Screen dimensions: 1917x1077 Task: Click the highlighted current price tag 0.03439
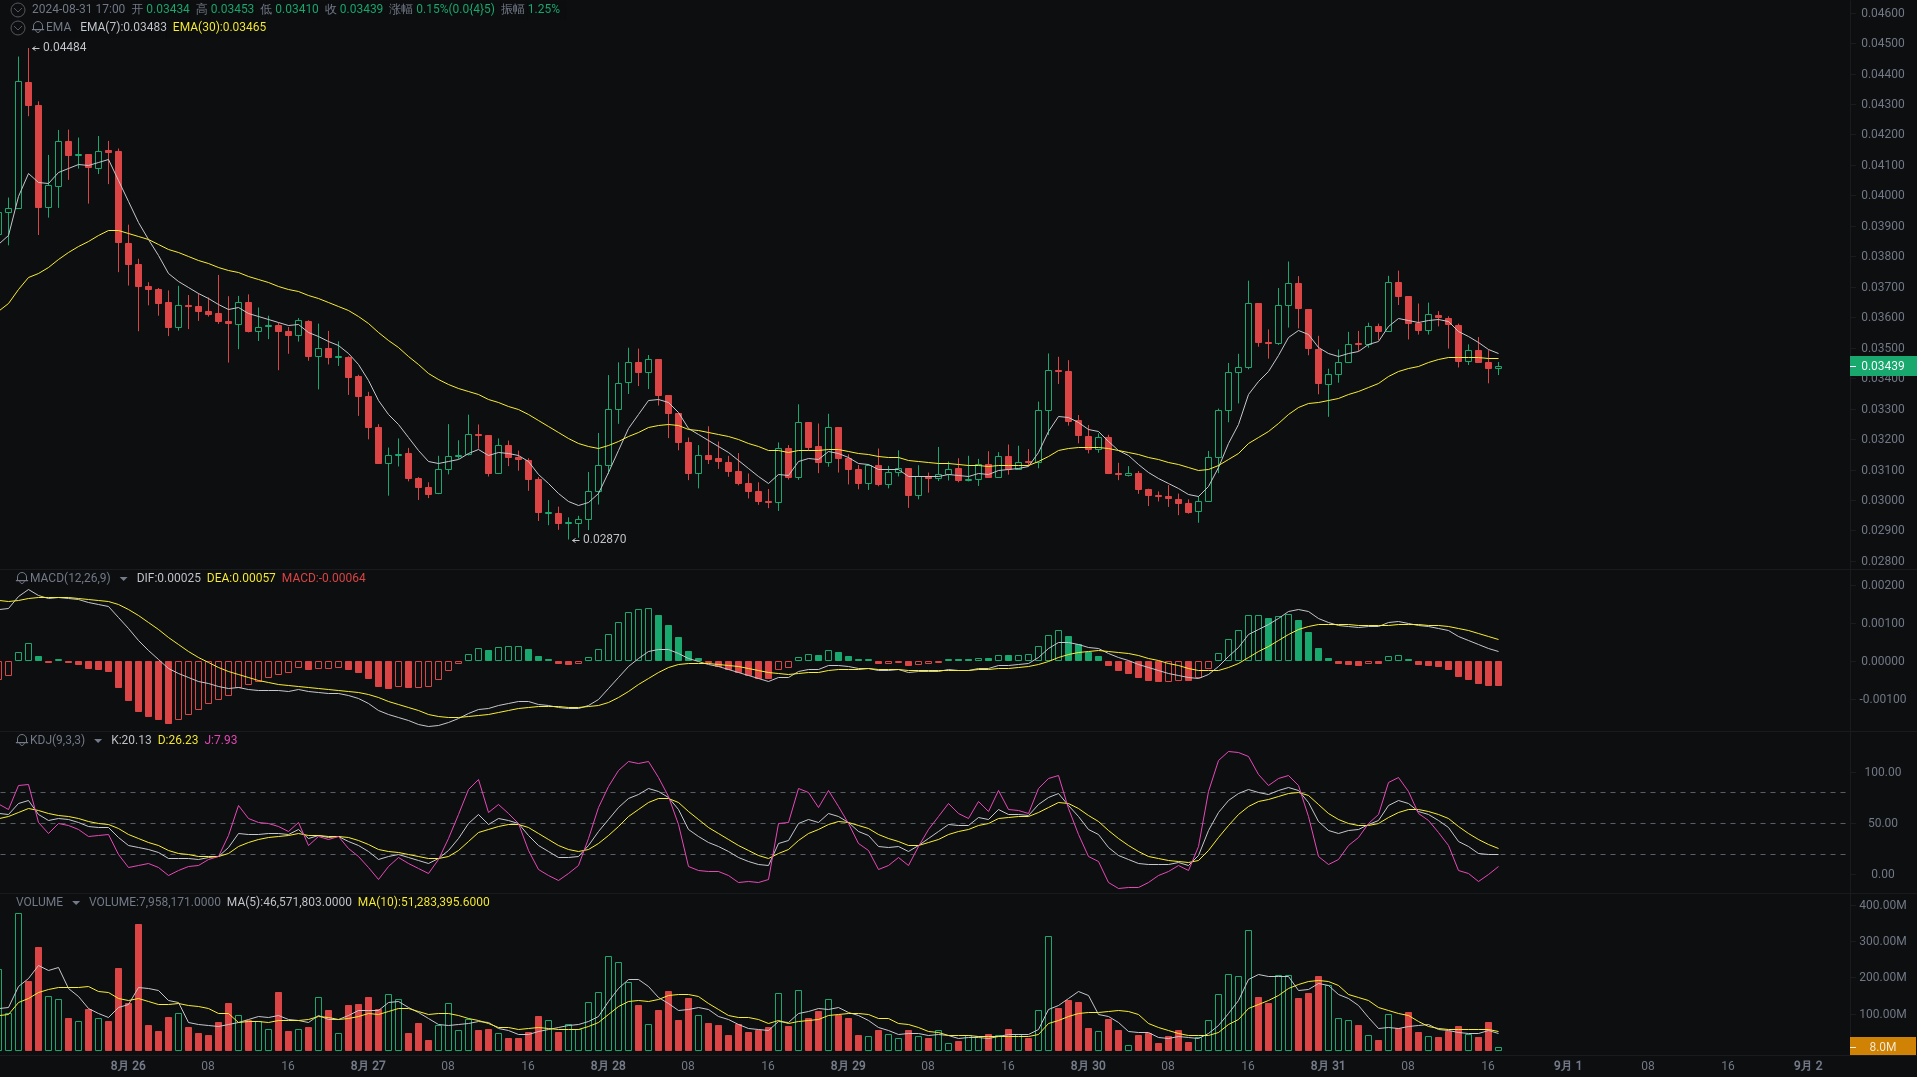(x=1882, y=366)
